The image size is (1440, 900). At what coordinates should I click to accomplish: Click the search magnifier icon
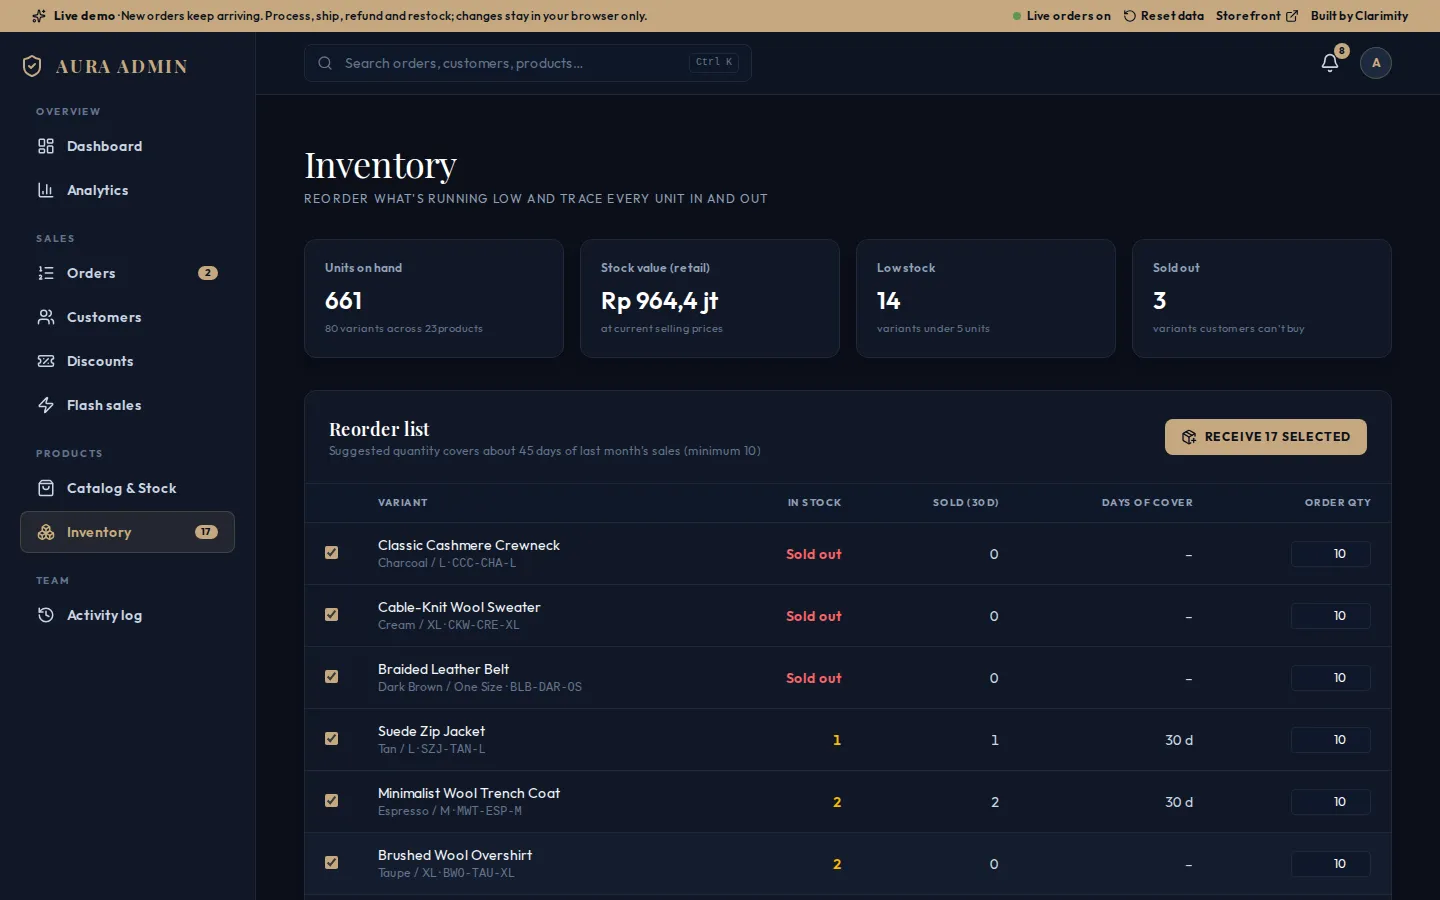pyautogui.click(x=325, y=63)
